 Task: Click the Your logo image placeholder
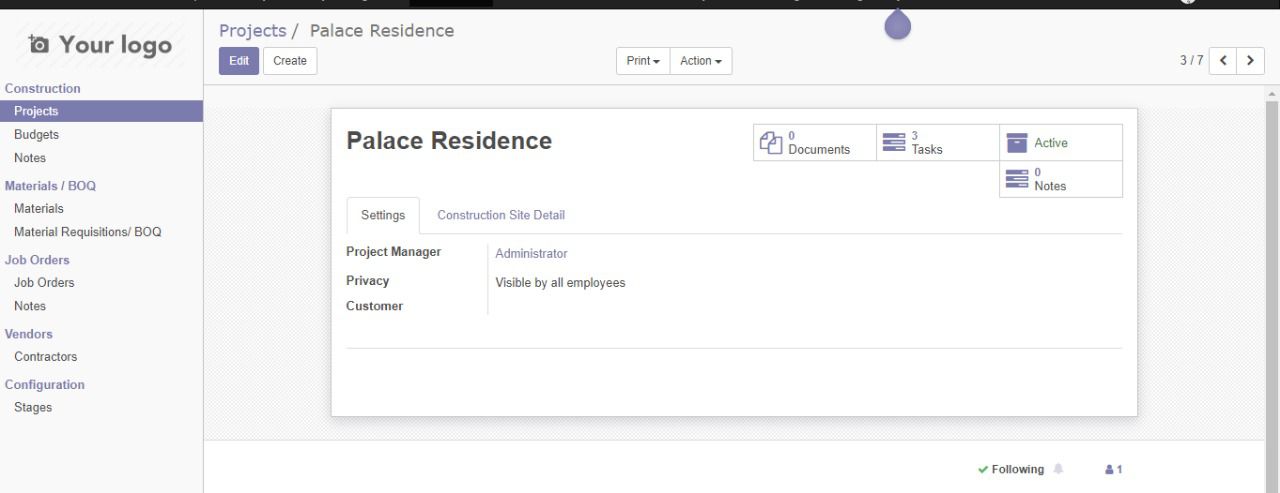[x=101, y=45]
